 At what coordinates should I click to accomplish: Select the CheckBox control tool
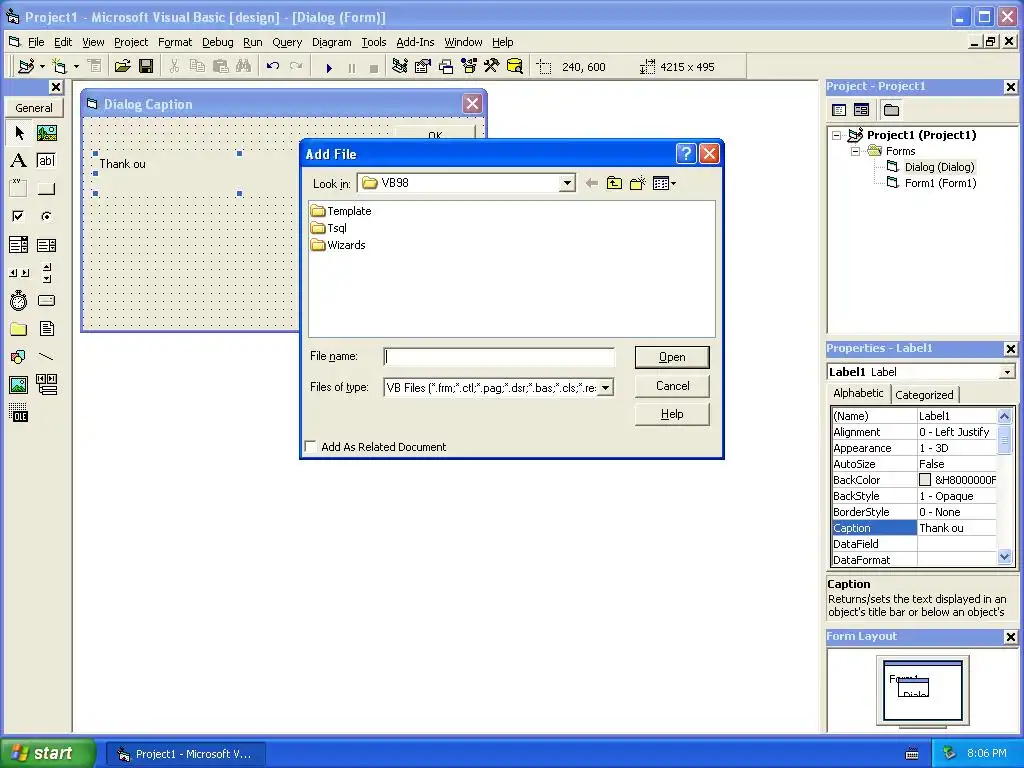(x=19, y=216)
